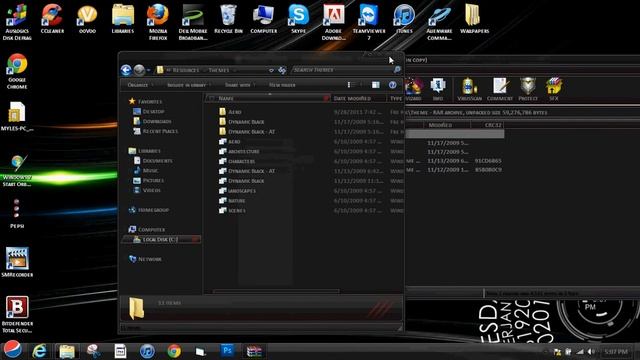This screenshot has height=360, width=640.
Task: Expand the address bar history dropdown
Action: click(x=271, y=70)
